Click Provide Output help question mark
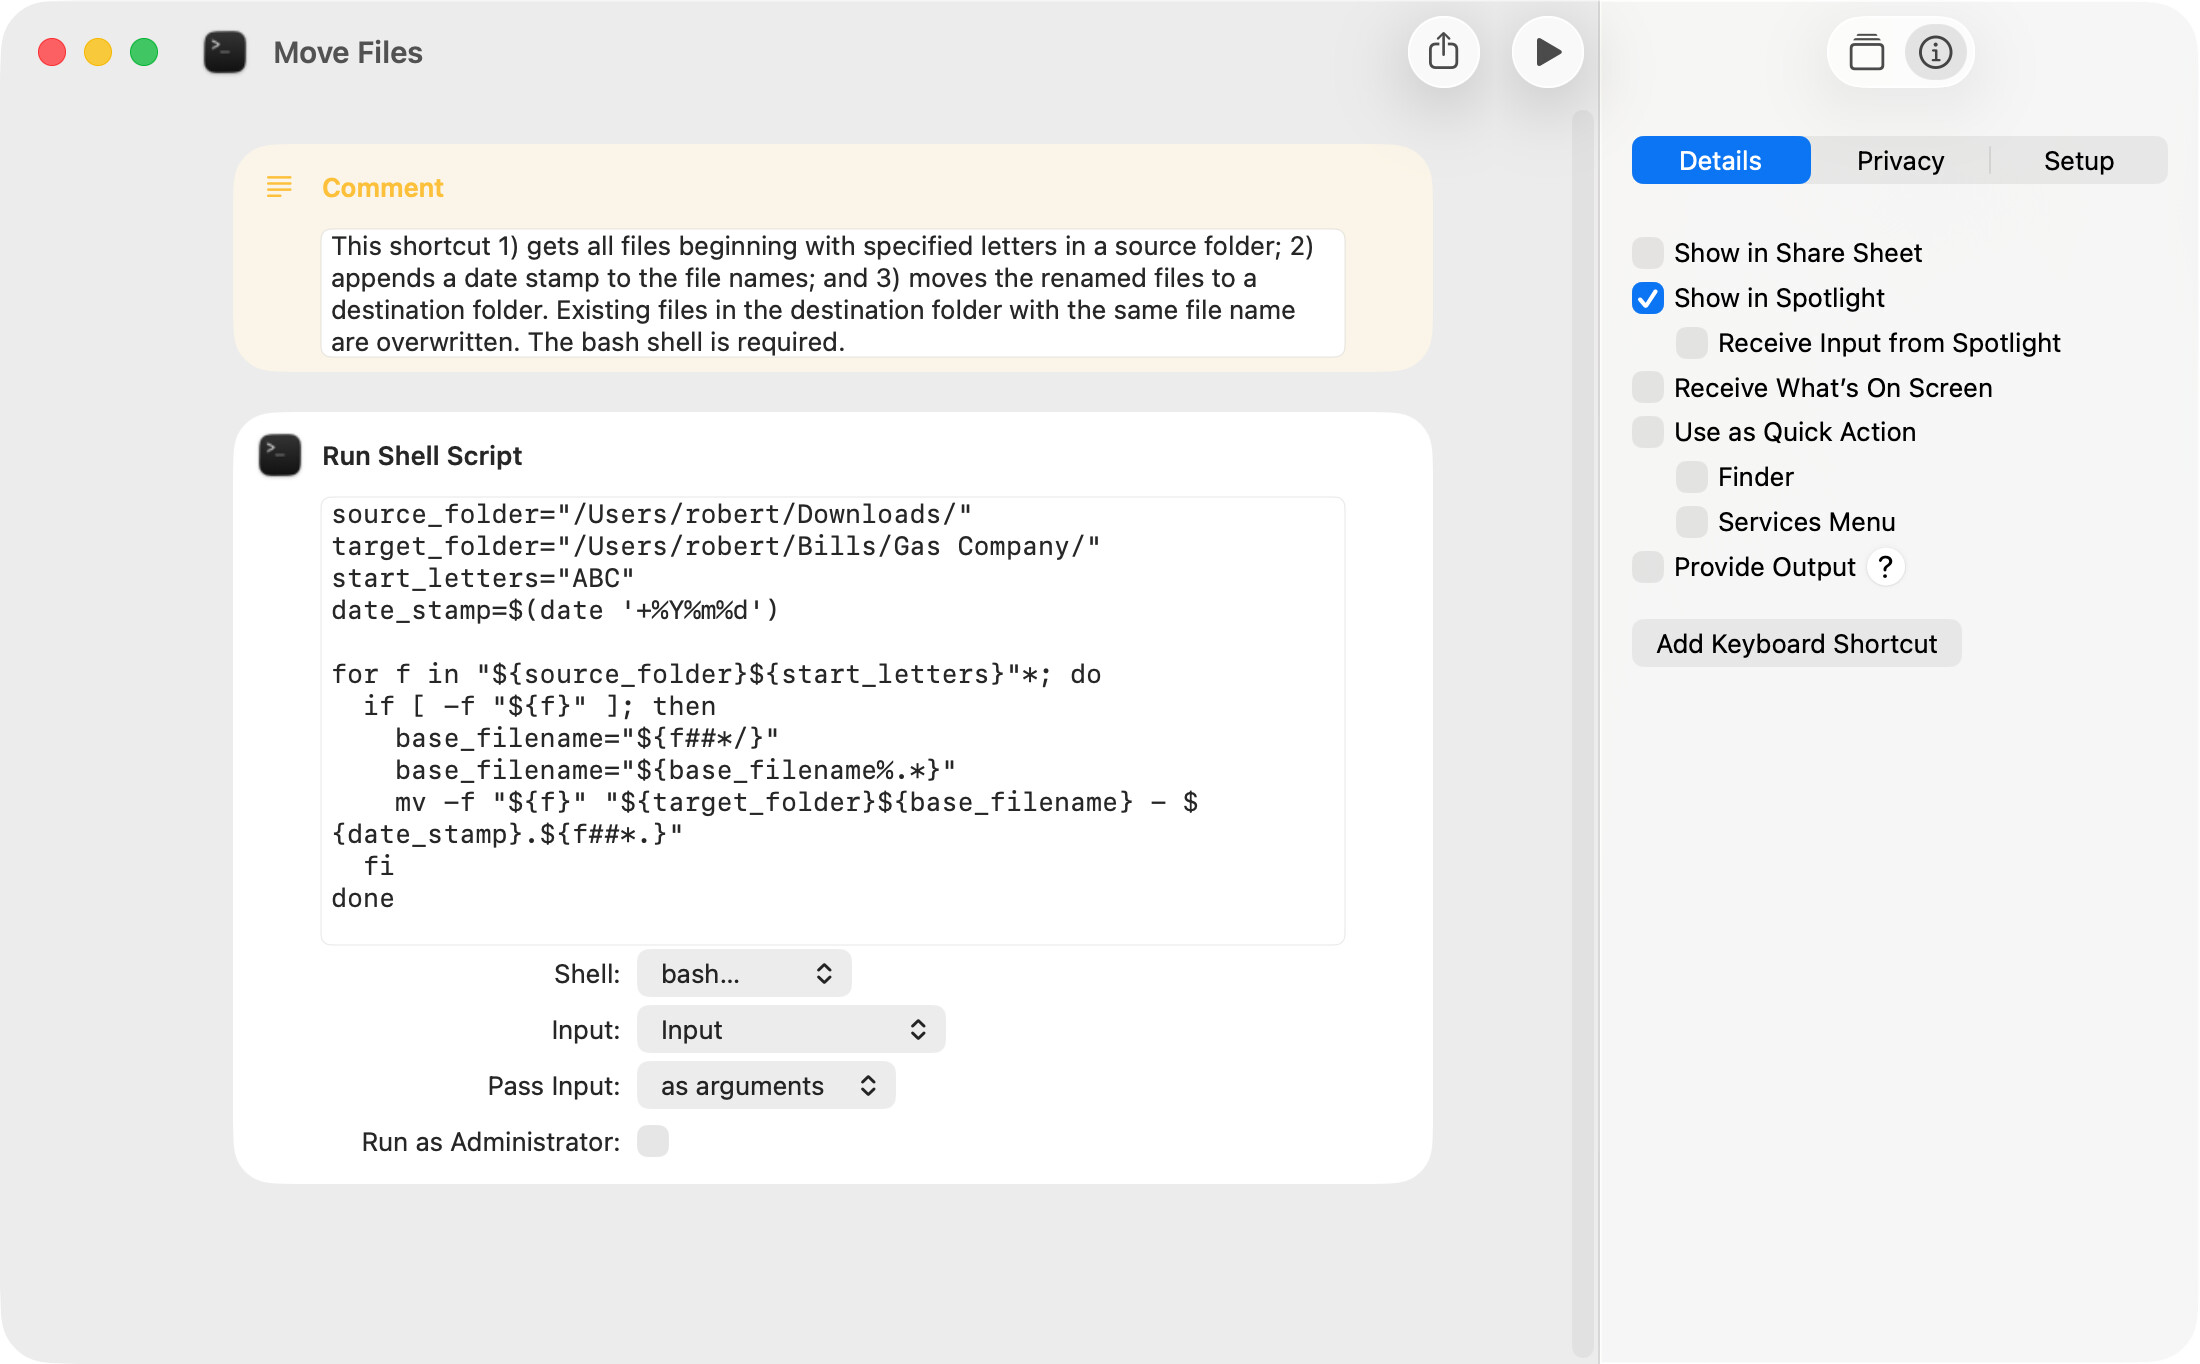The width and height of the screenshot is (2200, 1364). pyautogui.click(x=1885, y=567)
